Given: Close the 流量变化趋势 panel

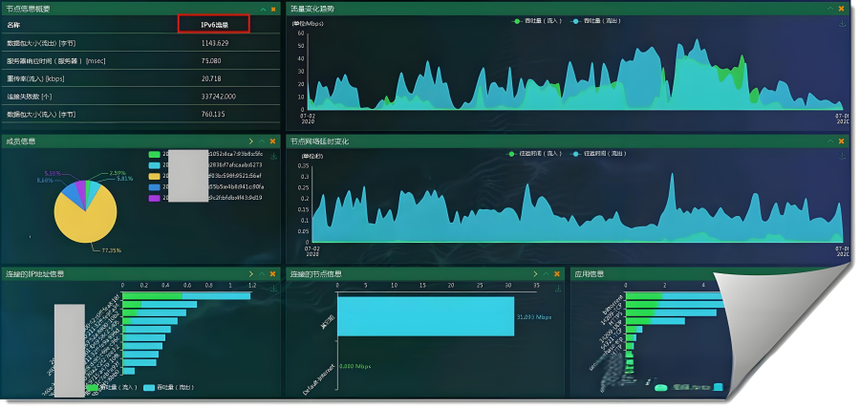Looking at the screenshot, I should point(842,9).
